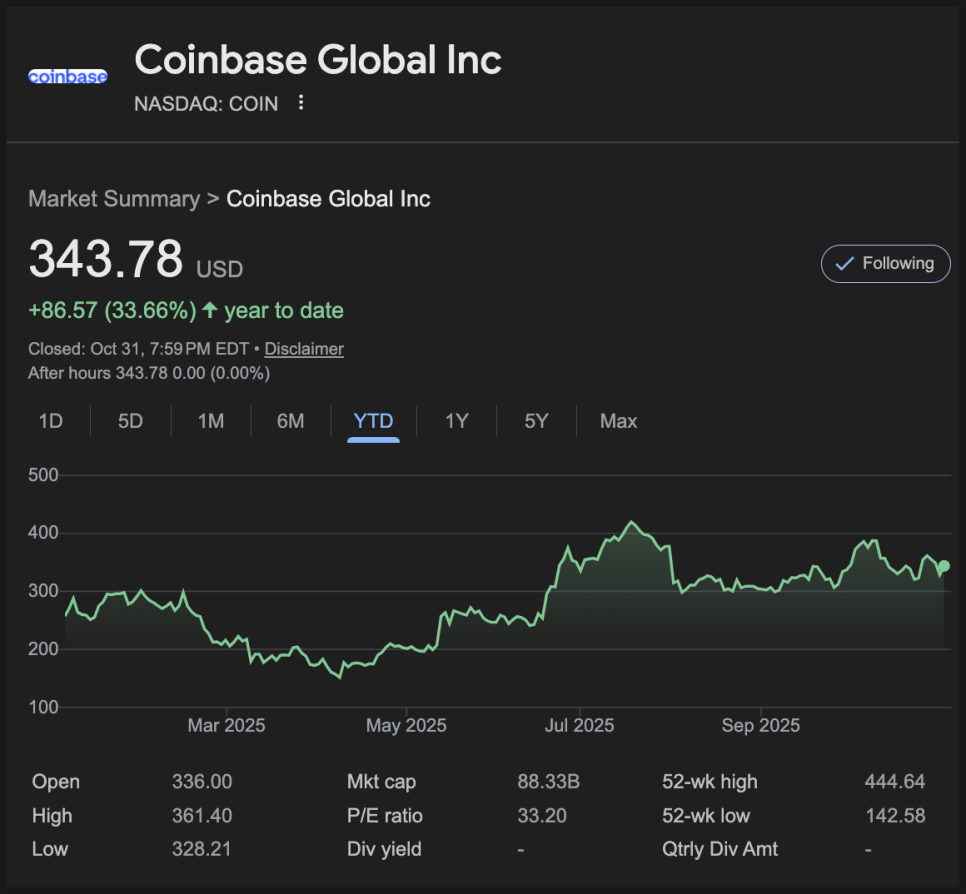966x894 pixels.
Task: Select the 6M time range tab
Action: click(291, 421)
